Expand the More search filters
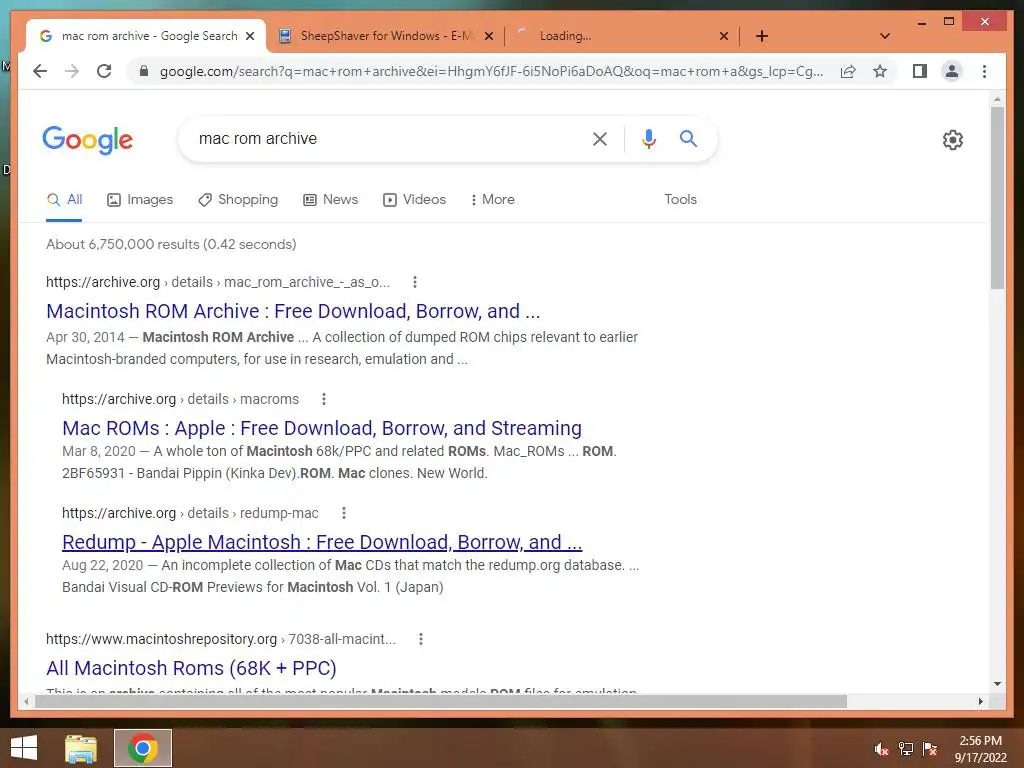Screen dimensions: 1024x768 point(492,199)
